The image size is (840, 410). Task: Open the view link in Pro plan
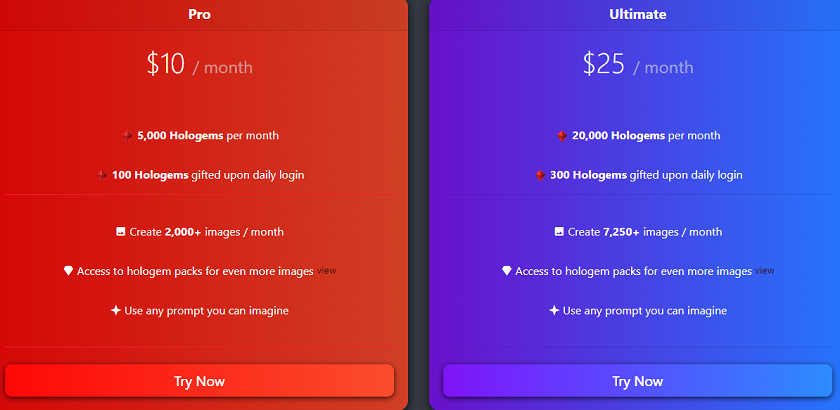point(326,271)
